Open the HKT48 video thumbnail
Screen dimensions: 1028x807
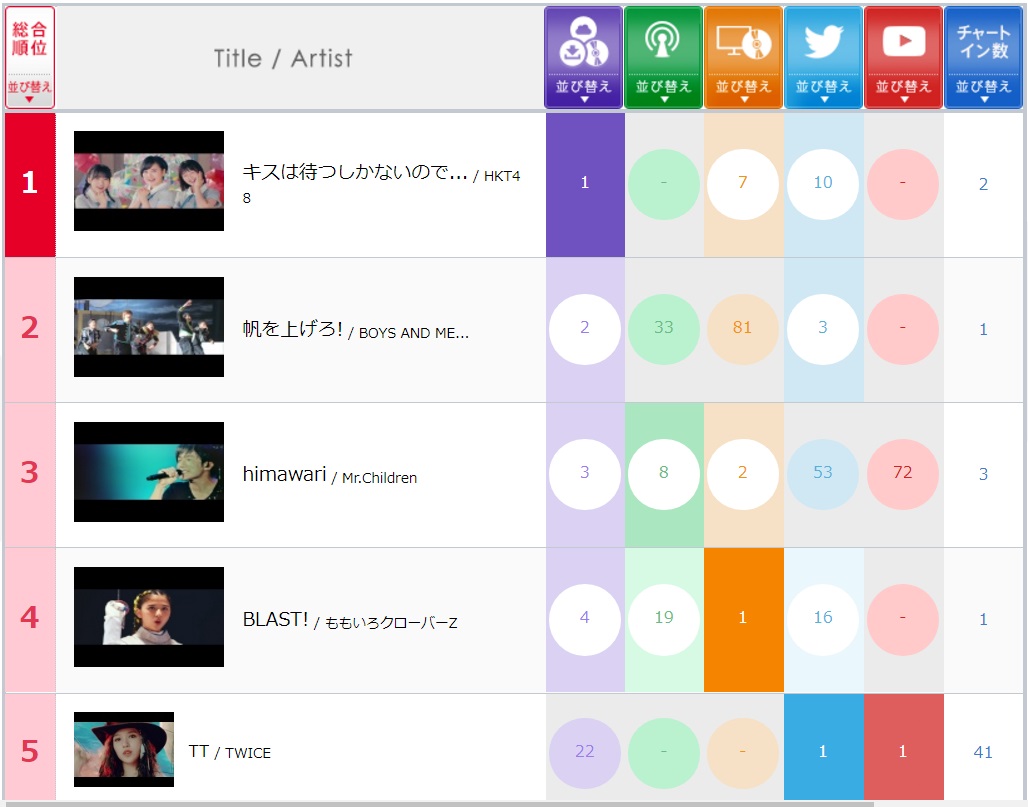[149, 181]
